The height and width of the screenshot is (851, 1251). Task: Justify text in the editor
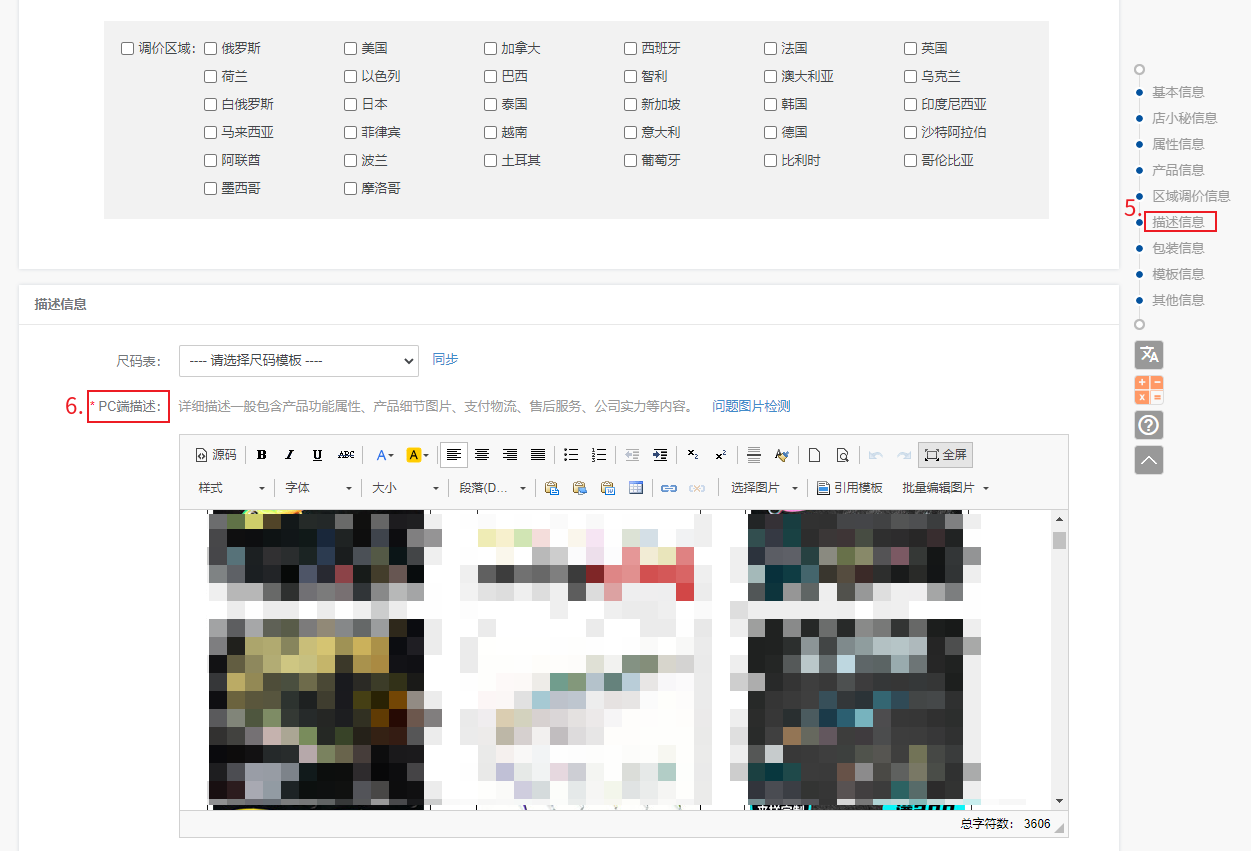tap(538, 455)
